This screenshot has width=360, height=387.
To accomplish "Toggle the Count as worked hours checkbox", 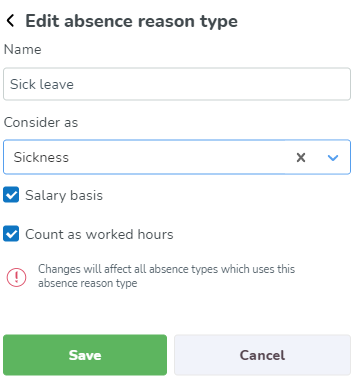I will pos(11,234).
